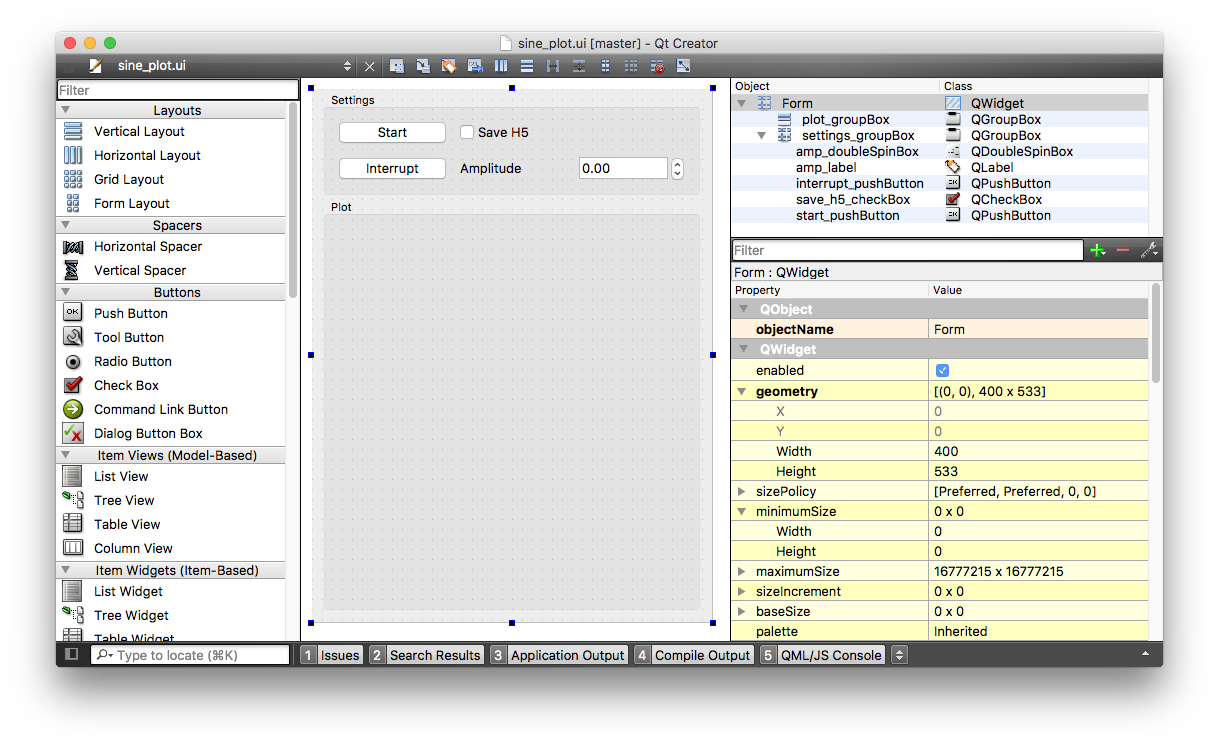Apply Lay Out Vertically from toolbar
The image size is (1219, 747).
[527, 66]
